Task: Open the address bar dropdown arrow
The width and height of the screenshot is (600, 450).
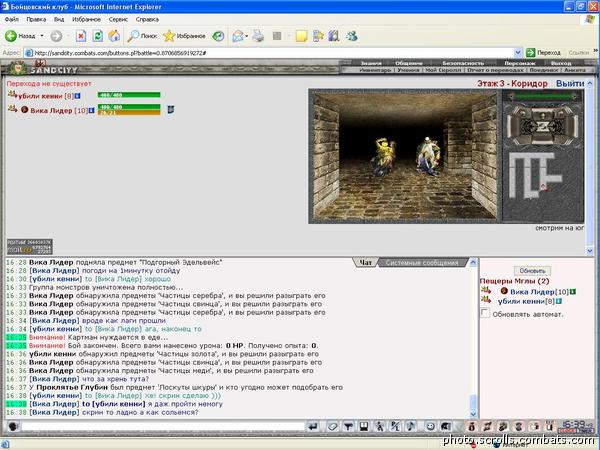Action: click(x=518, y=52)
